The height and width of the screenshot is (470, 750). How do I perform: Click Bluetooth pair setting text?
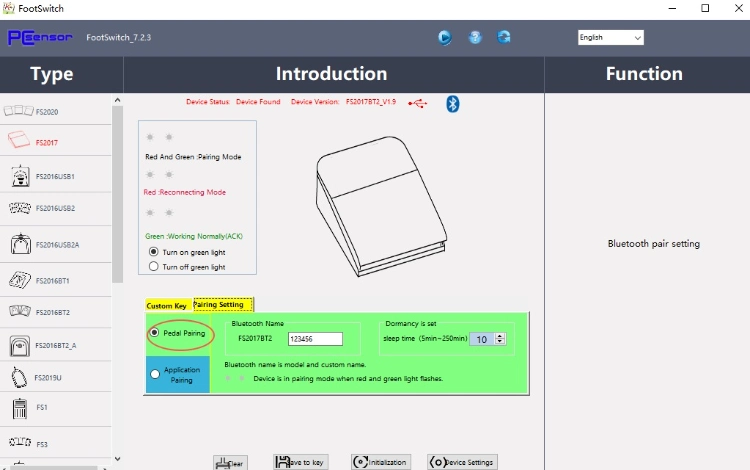point(653,243)
